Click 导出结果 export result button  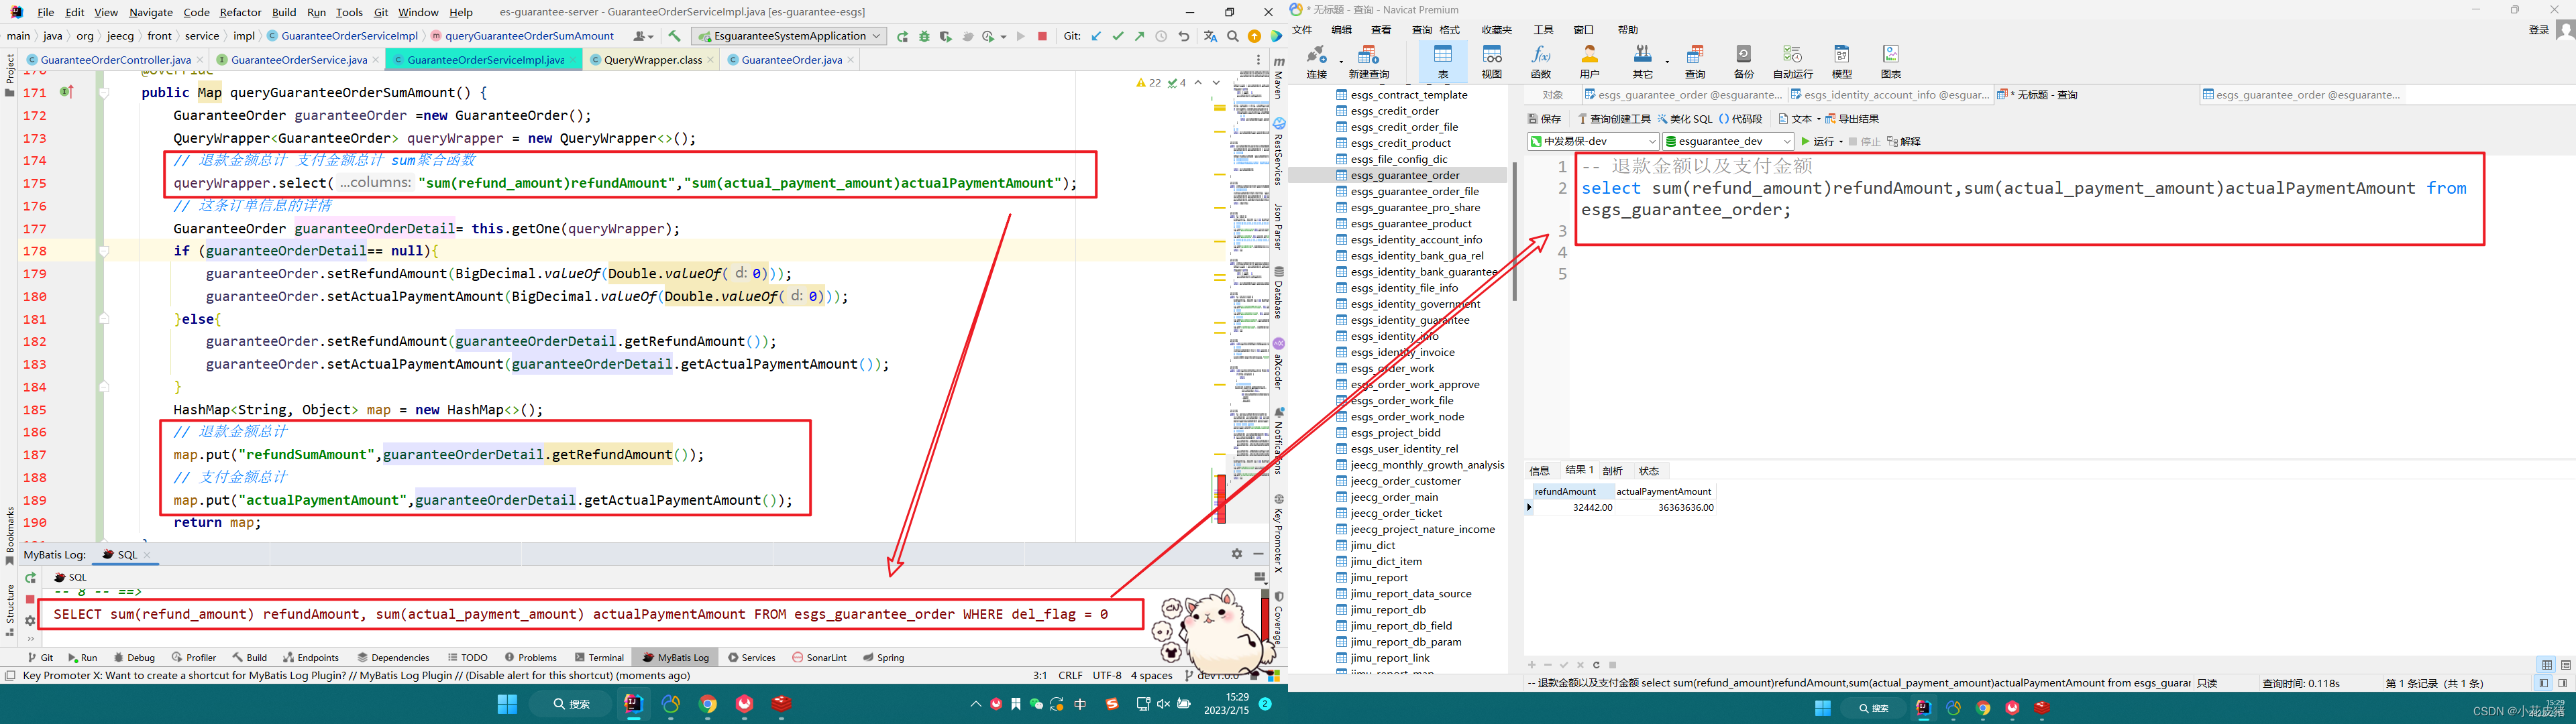(1852, 119)
